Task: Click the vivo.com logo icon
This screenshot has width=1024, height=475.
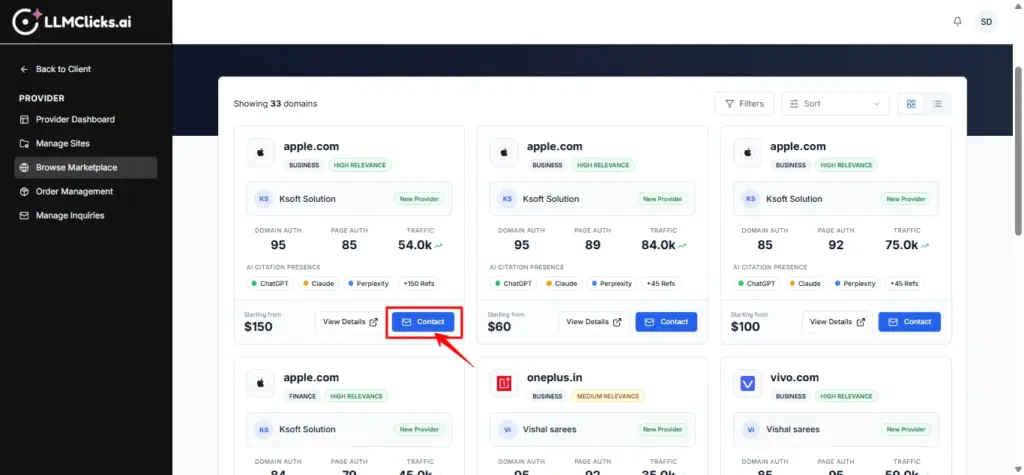Action: [747, 384]
